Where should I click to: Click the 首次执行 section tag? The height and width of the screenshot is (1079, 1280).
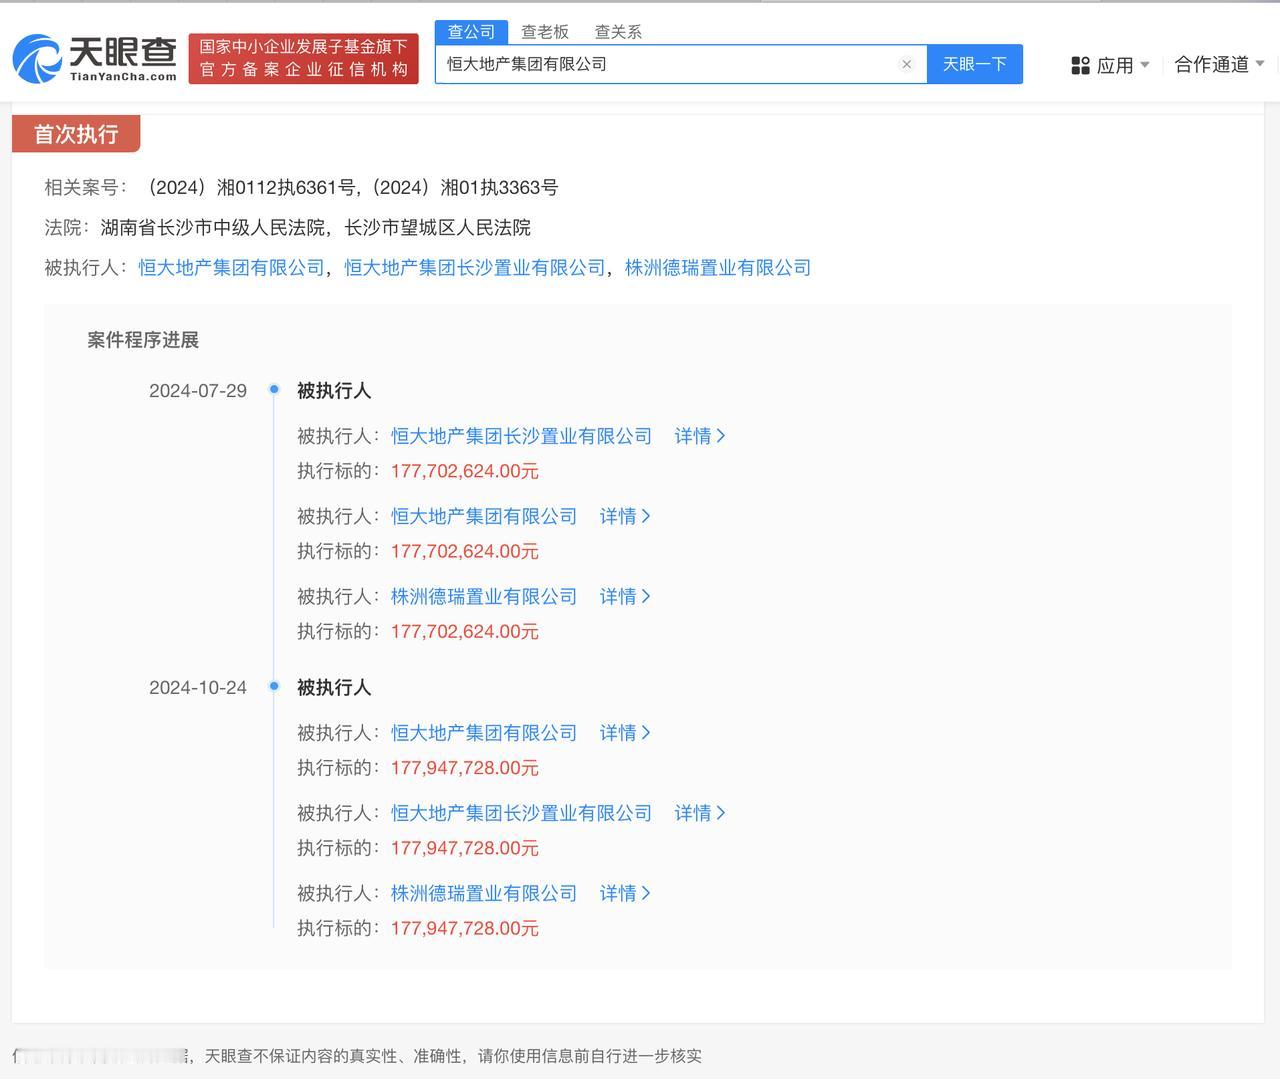(x=76, y=134)
